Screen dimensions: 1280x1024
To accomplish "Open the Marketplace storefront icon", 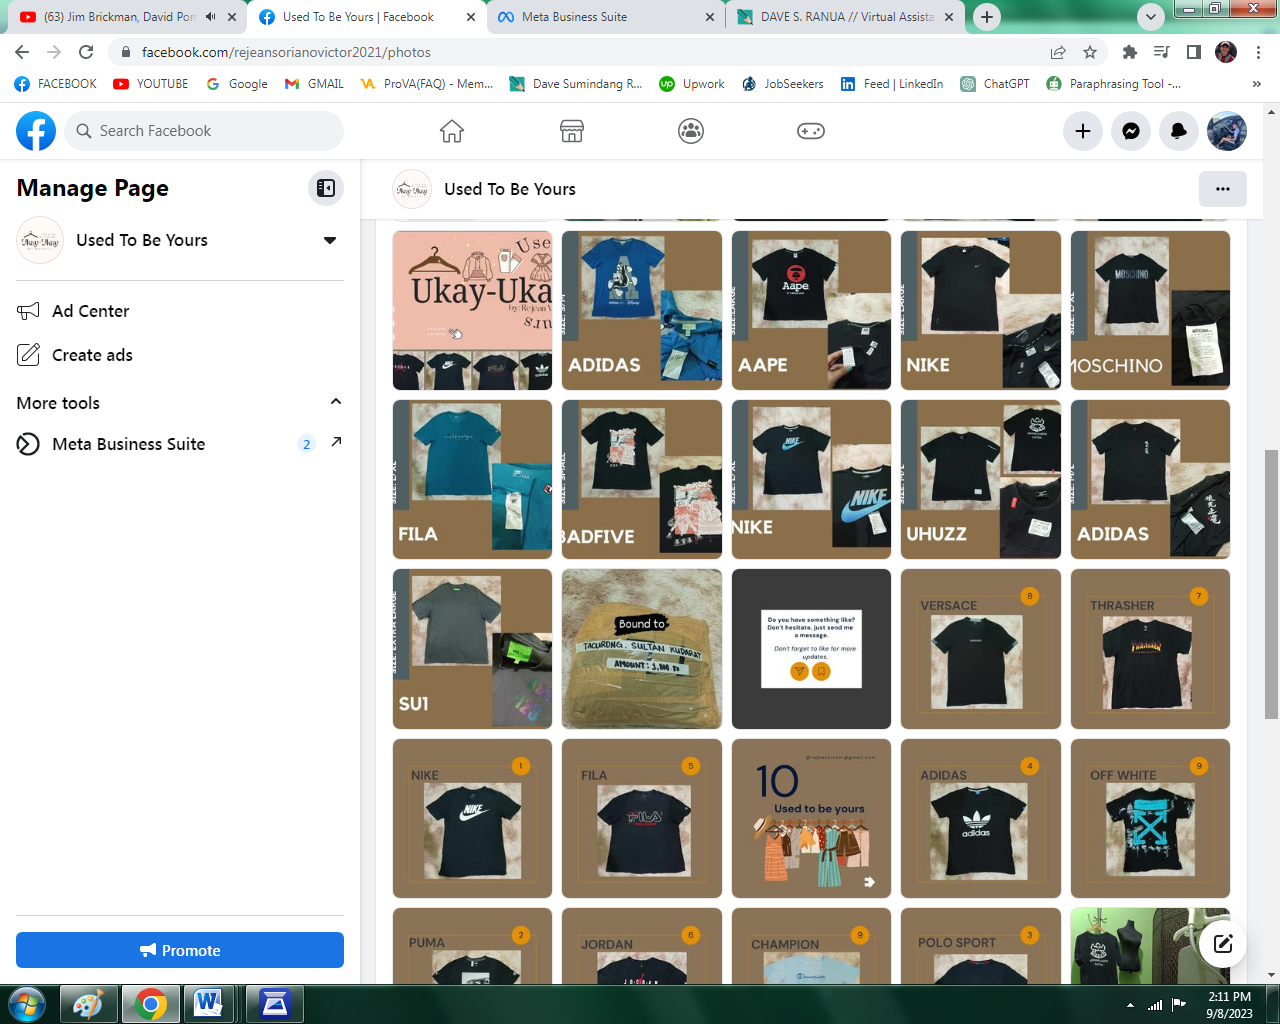I will tap(572, 131).
